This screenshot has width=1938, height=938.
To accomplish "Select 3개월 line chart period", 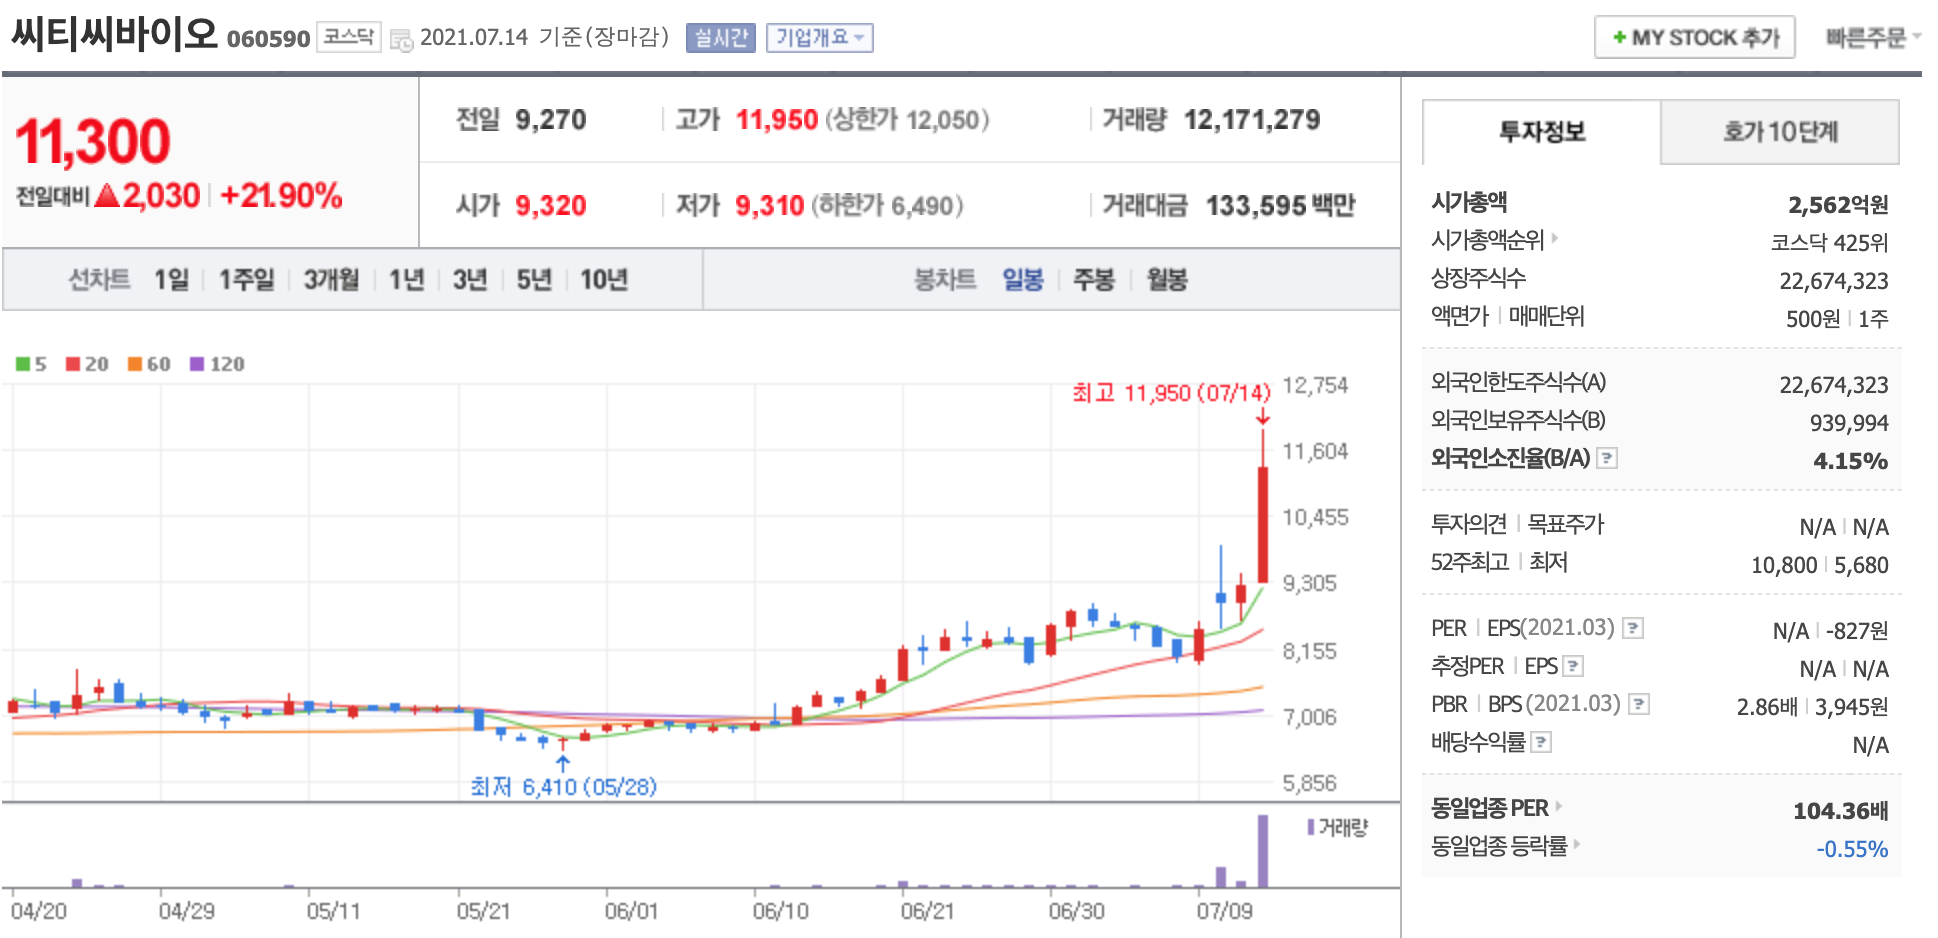I will pos(331,279).
